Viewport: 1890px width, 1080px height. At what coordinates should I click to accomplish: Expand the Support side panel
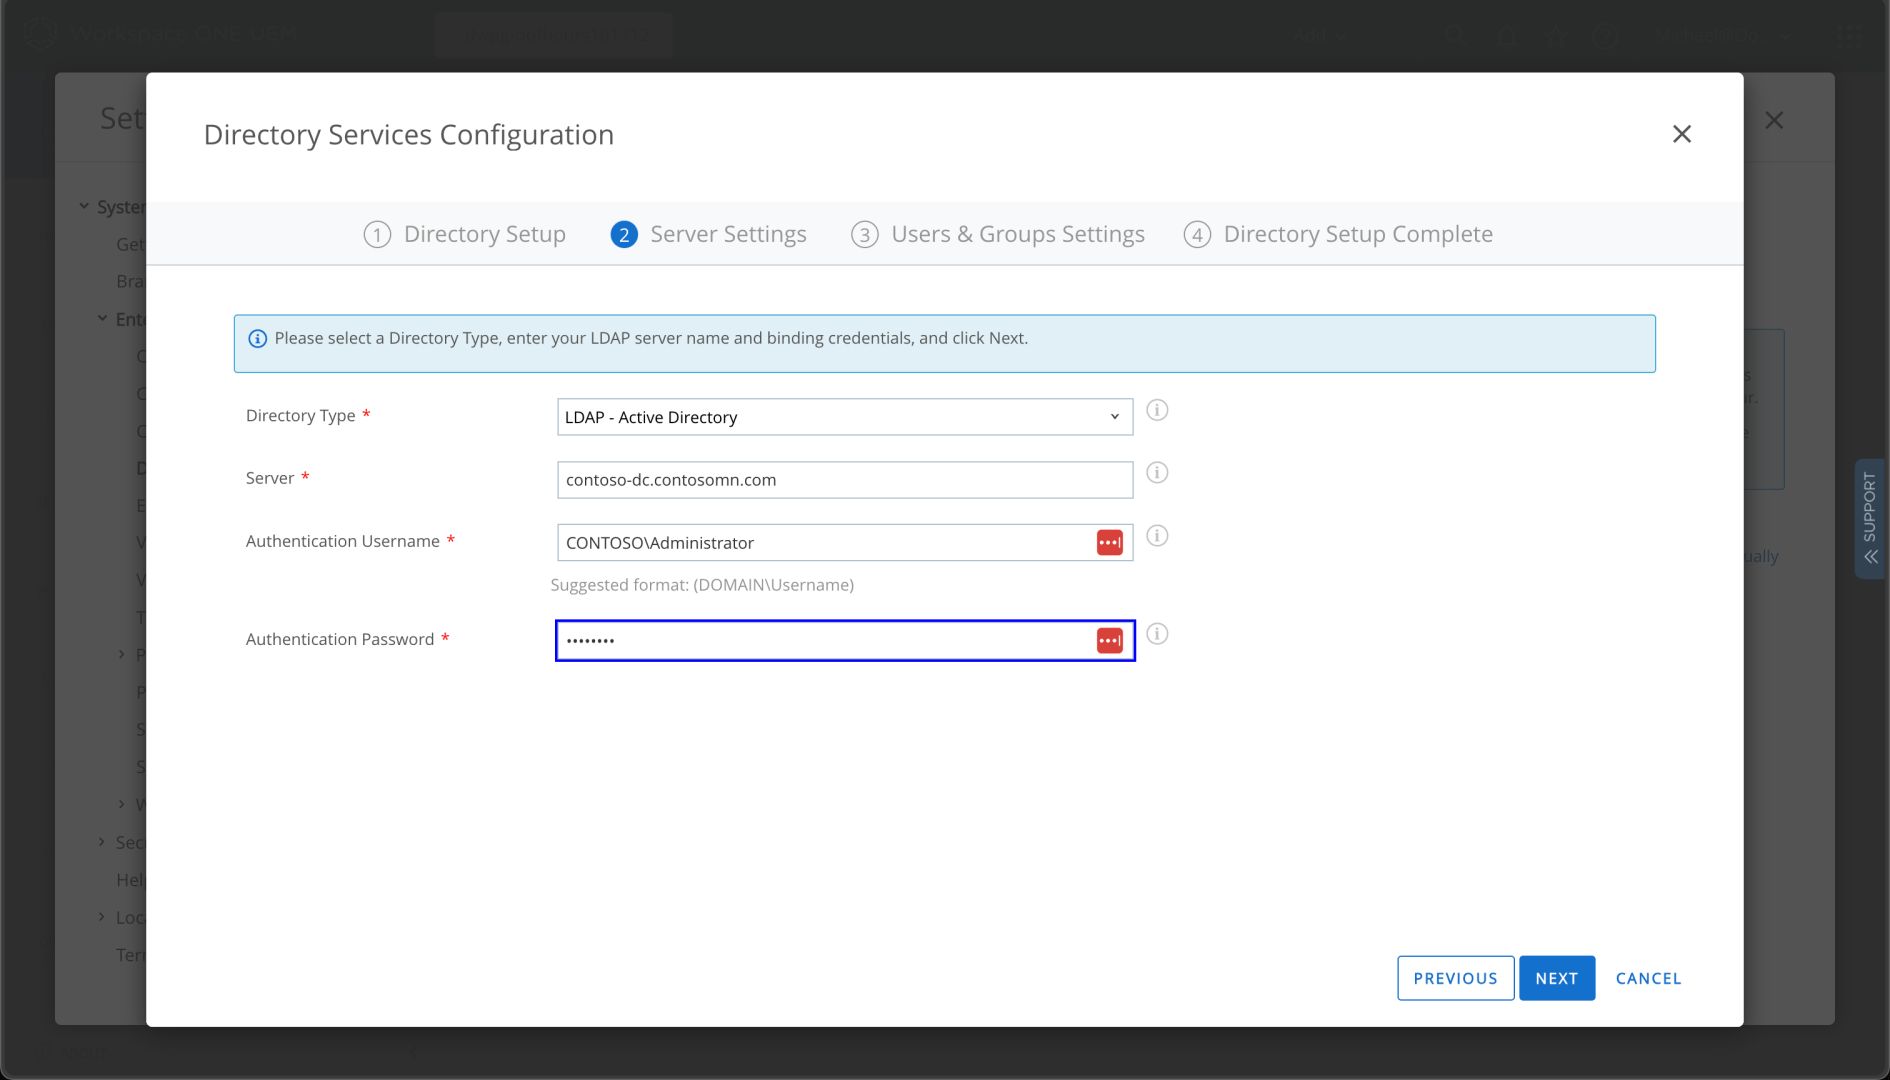1870,518
